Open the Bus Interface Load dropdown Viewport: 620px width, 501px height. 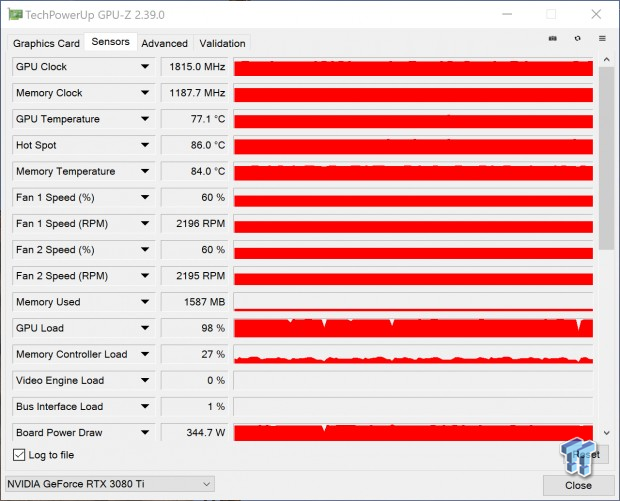145,406
